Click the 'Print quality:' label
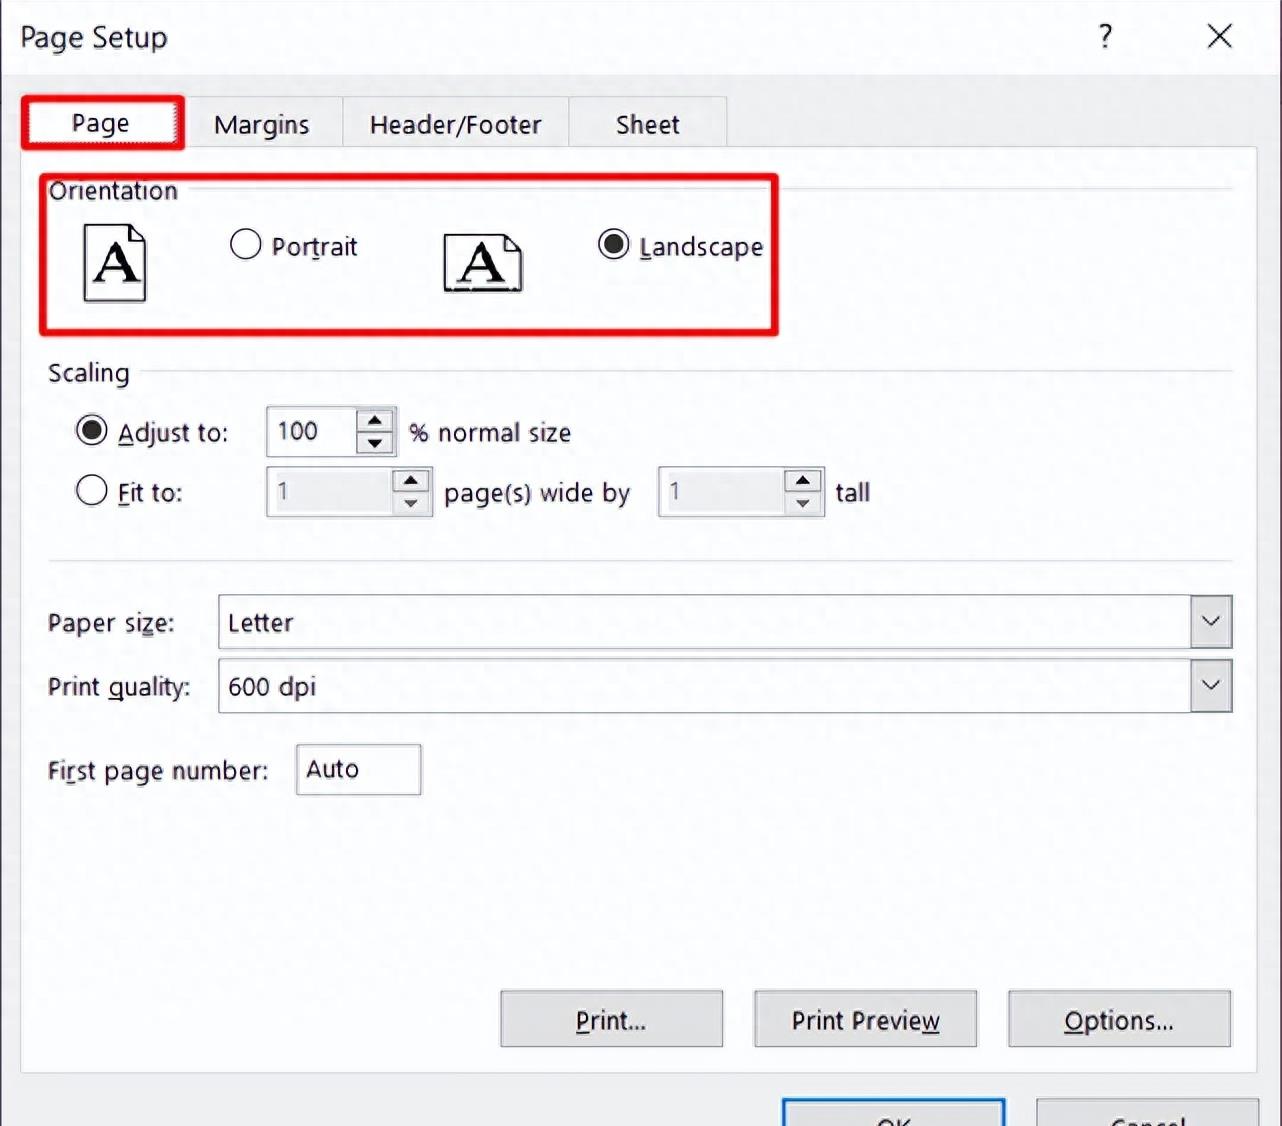The image size is (1282, 1126). point(119,687)
